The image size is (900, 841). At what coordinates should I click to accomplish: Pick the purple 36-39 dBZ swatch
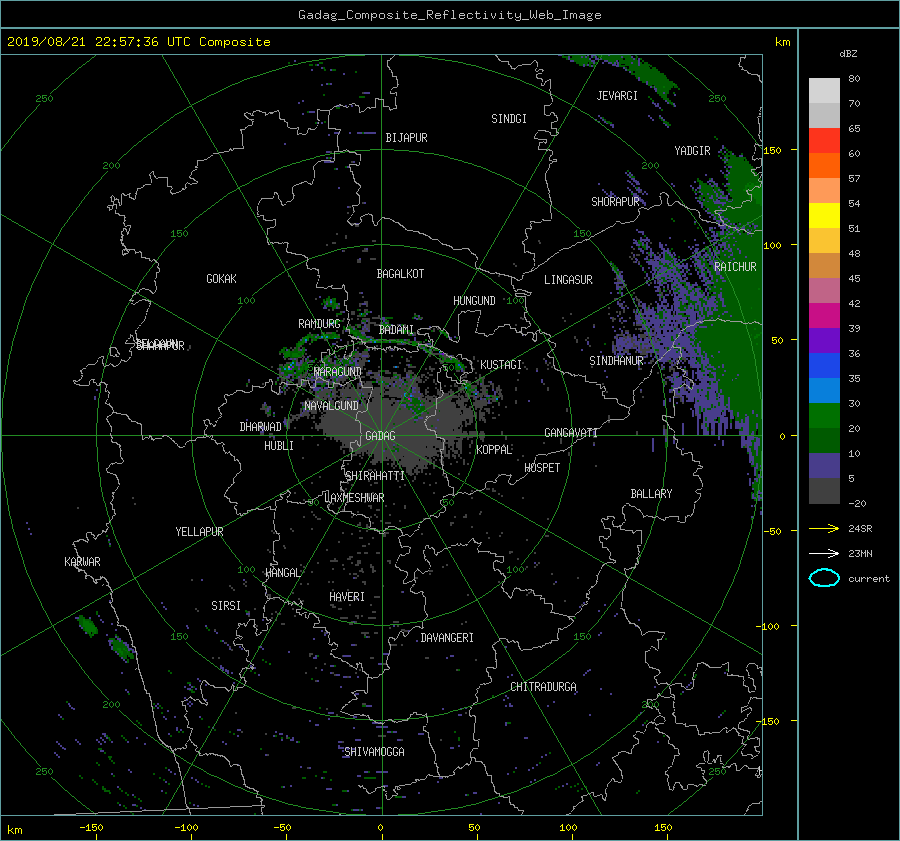824,341
